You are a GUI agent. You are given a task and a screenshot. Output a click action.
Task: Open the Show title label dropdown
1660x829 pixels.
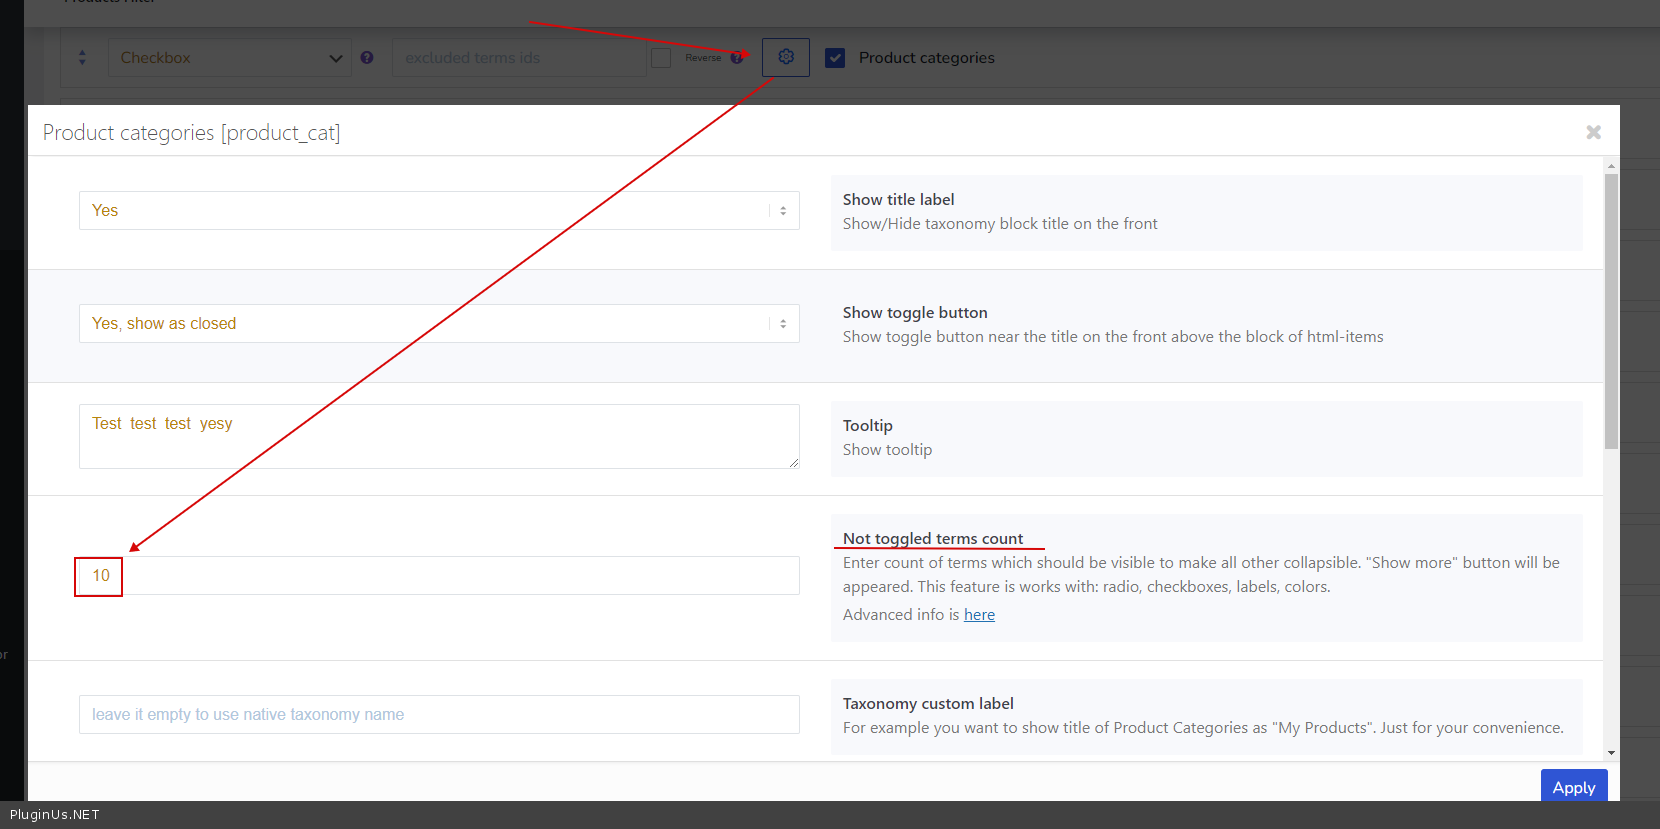pos(439,211)
